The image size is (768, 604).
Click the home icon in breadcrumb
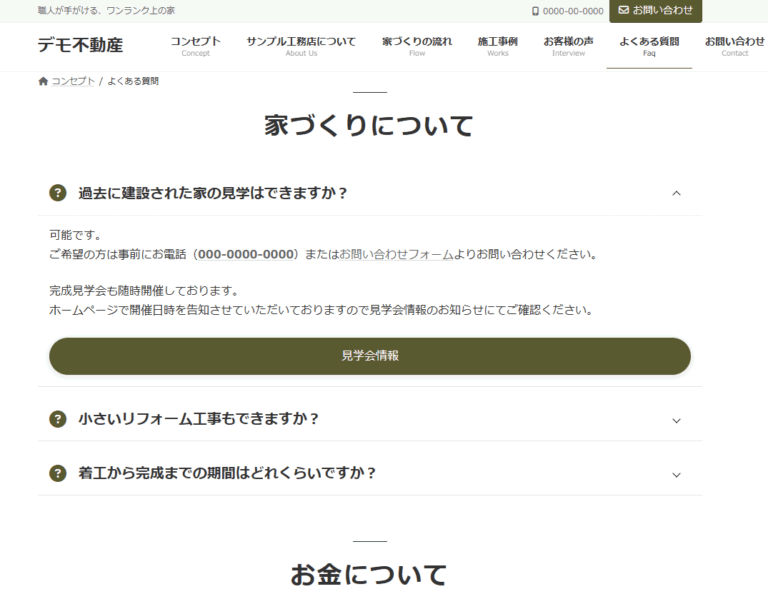pyautogui.click(x=43, y=81)
